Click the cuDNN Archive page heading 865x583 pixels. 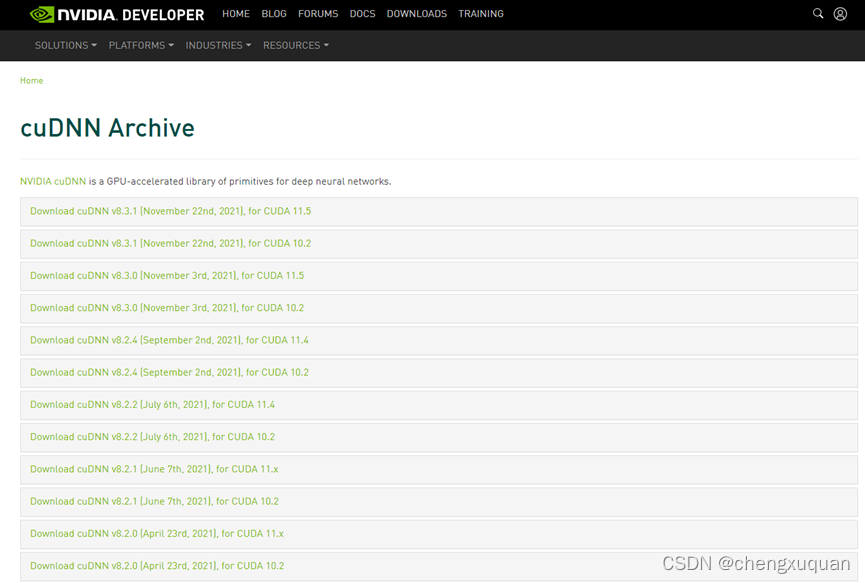click(108, 128)
